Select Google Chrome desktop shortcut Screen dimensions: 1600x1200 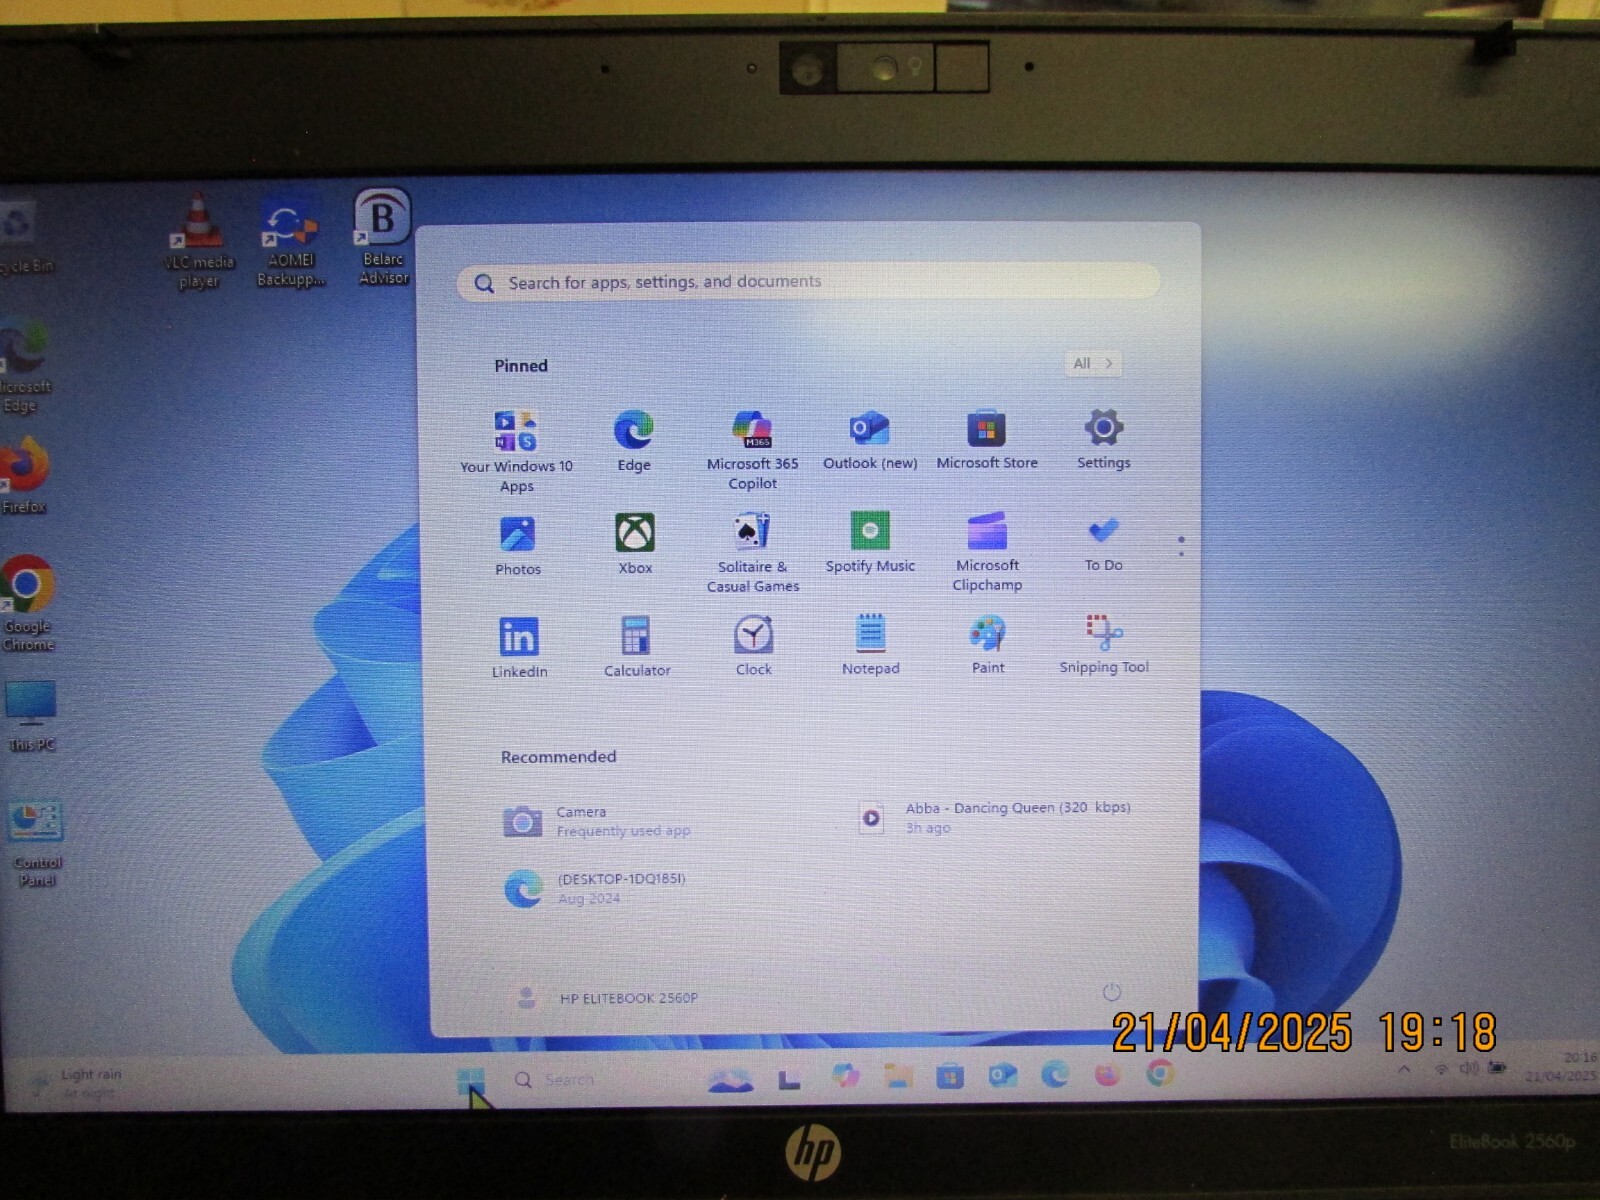pyautogui.click(x=27, y=603)
